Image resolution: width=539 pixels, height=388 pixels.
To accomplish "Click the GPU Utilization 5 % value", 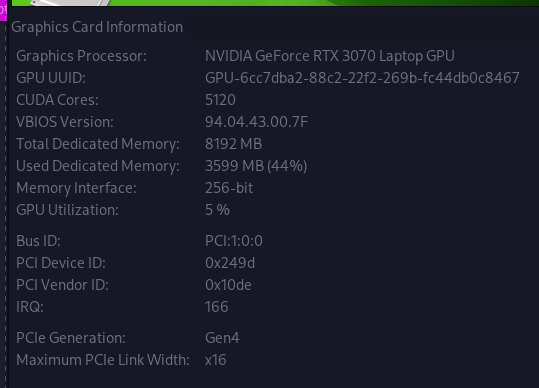I will click(x=217, y=210).
